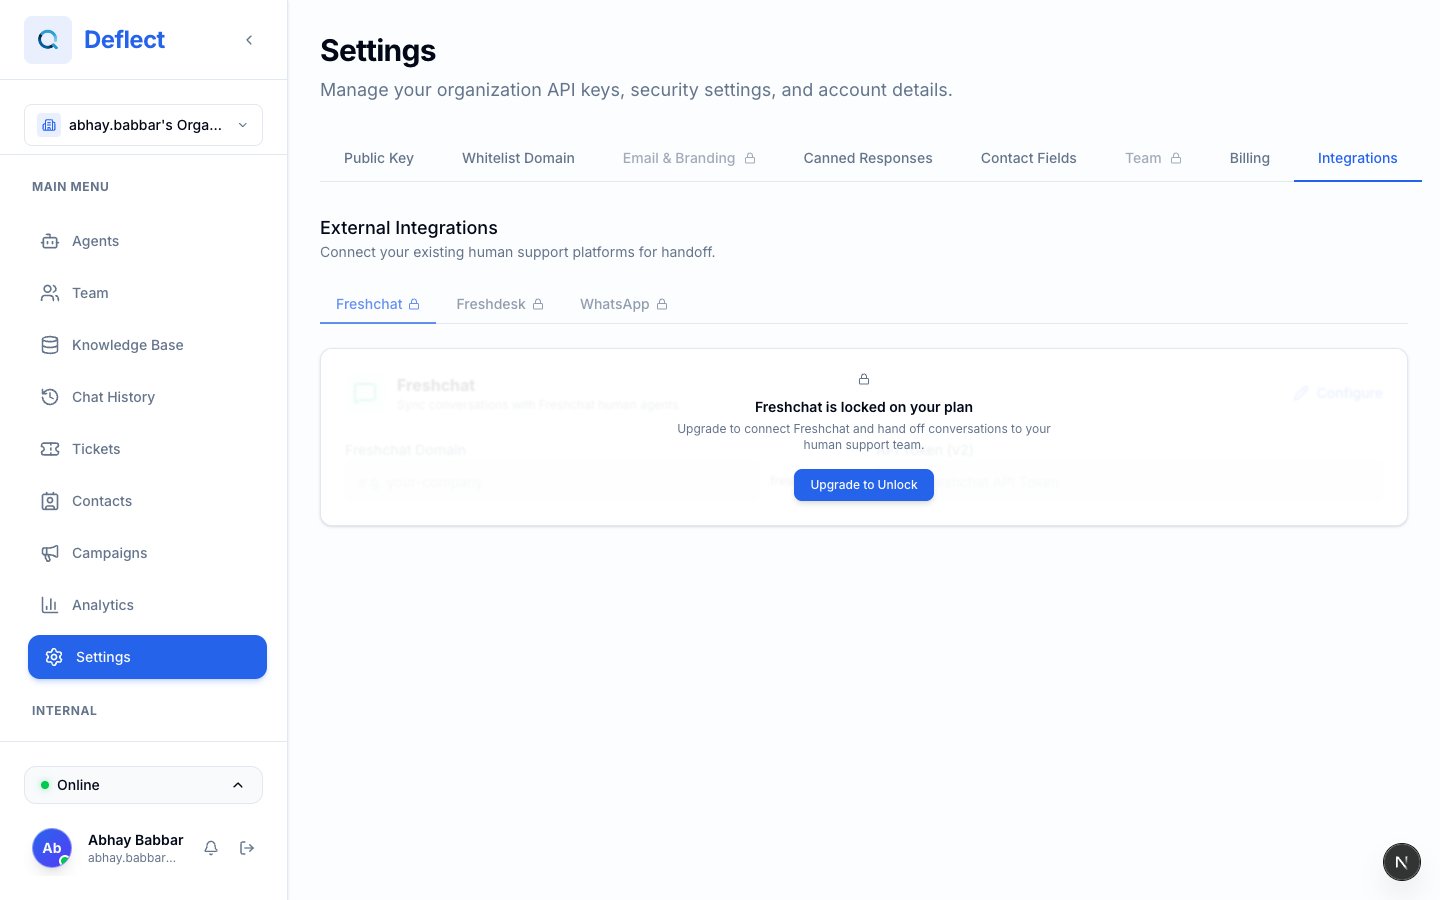Click the Contacts icon
1440x900 pixels.
[x=50, y=501]
